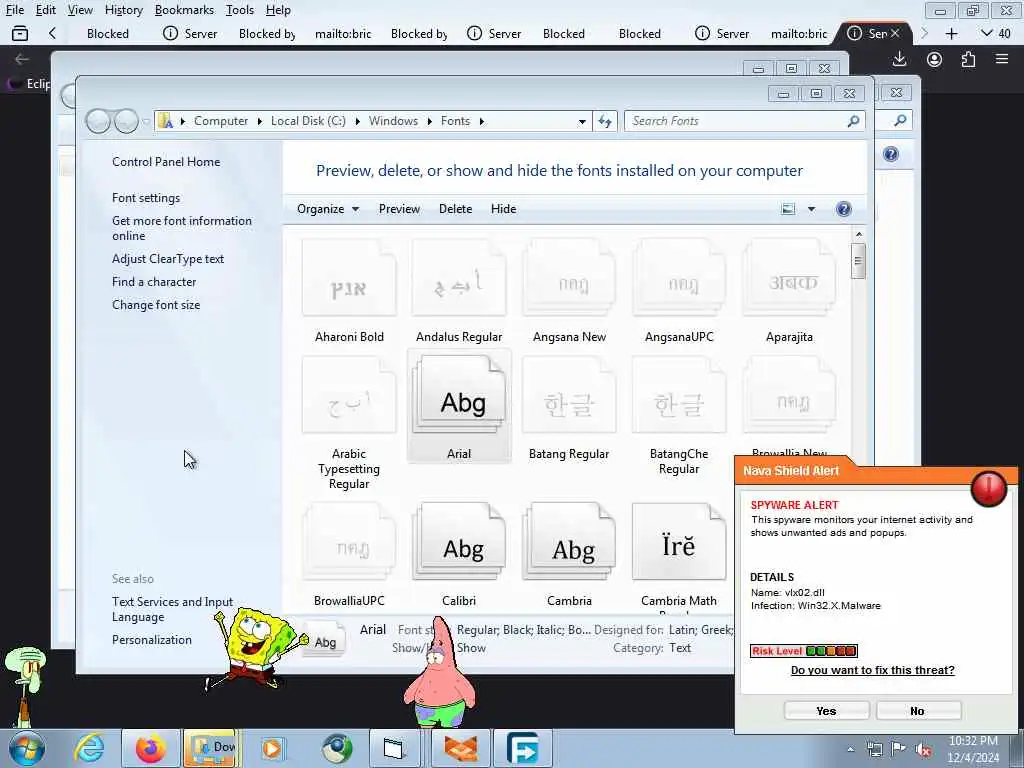
Task: Click Yes to fix the threat
Action: (x=826, y=711)
